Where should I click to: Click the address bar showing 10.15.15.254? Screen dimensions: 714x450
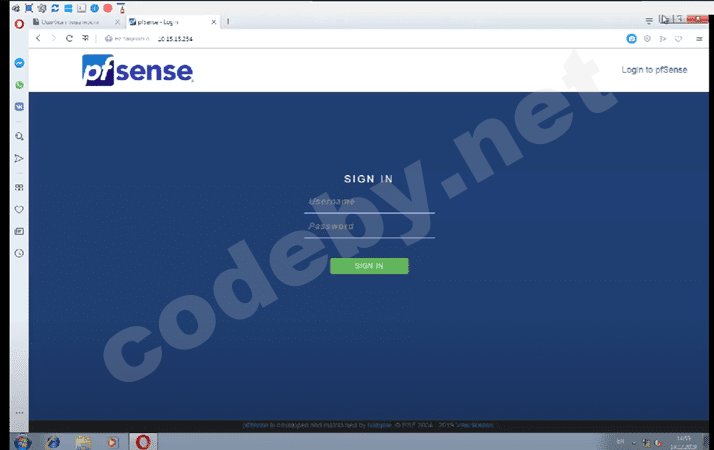tap(175, 39)
